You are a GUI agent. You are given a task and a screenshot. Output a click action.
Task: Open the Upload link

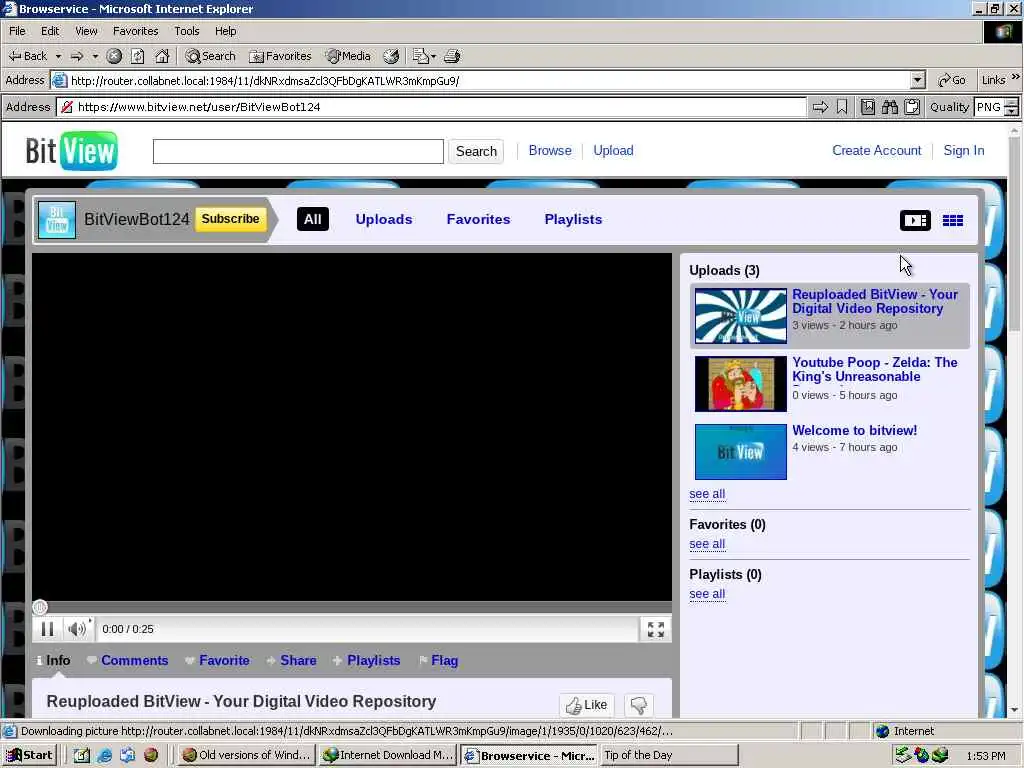click(613, 150)
